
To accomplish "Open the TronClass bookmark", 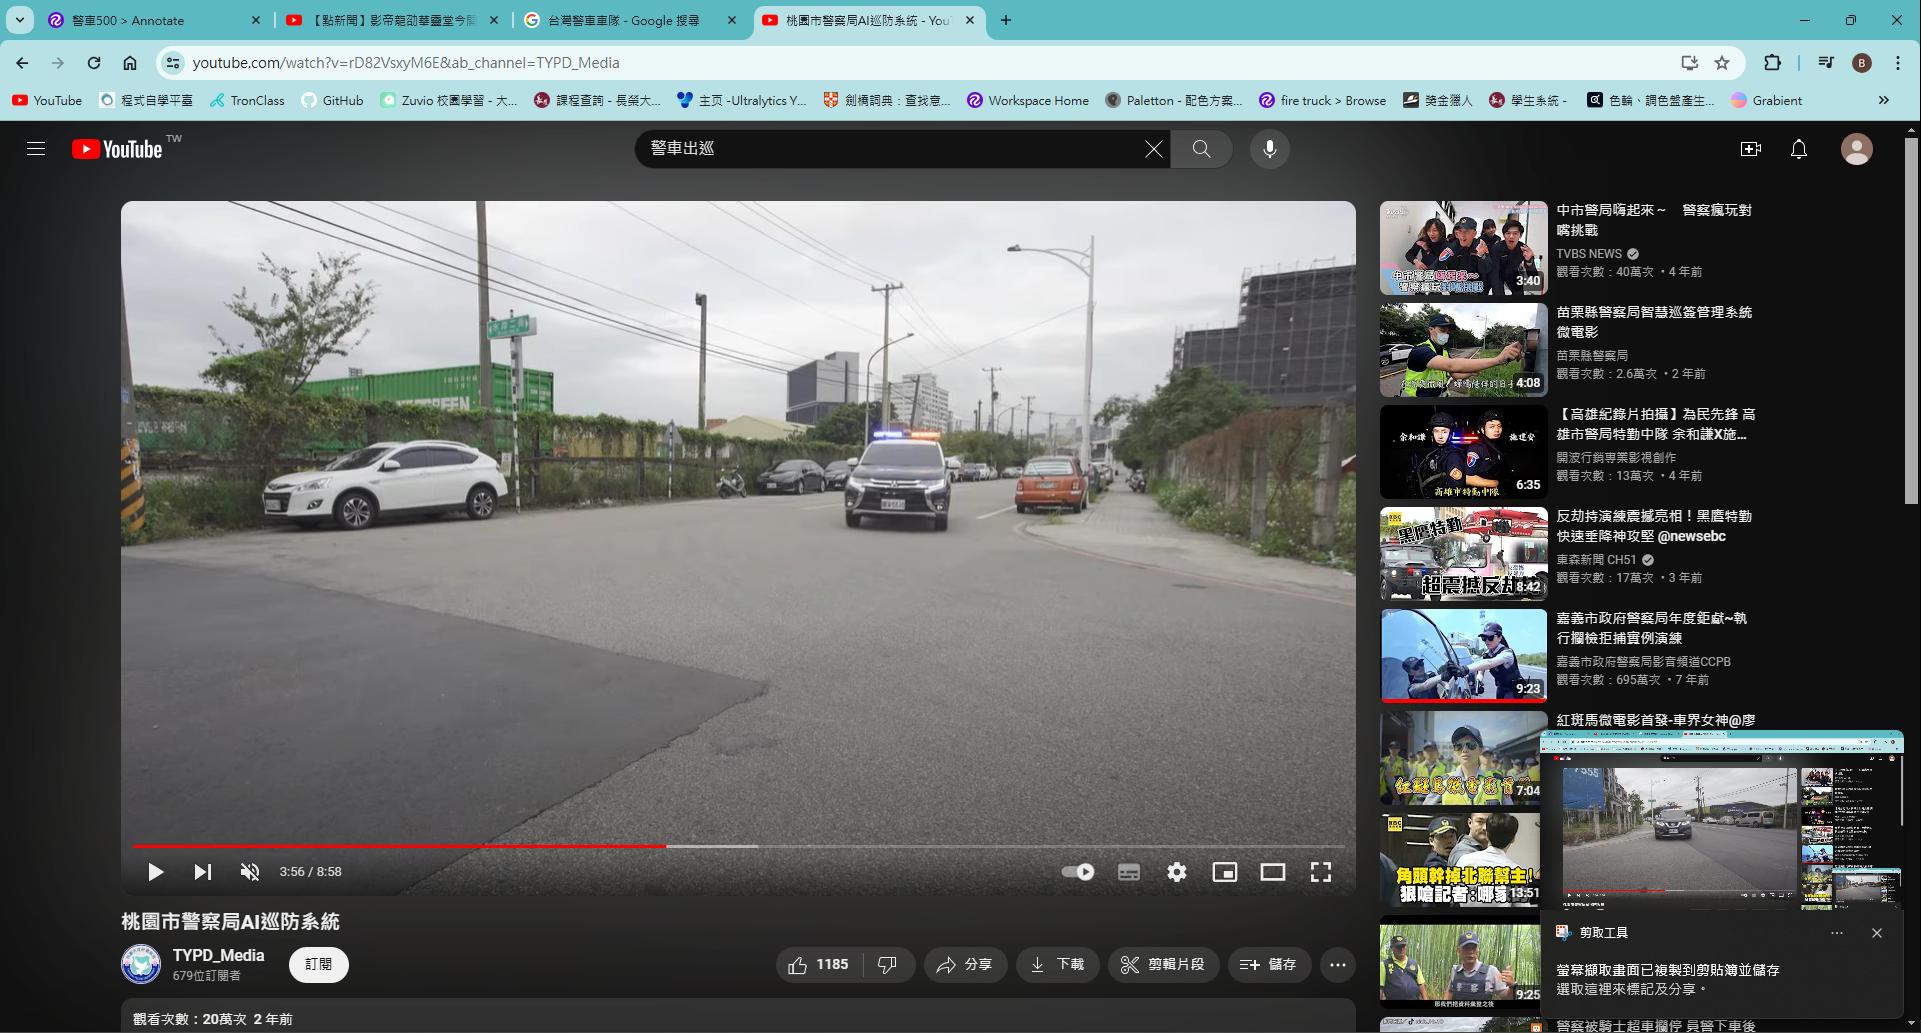I will [x=247, y=100].
